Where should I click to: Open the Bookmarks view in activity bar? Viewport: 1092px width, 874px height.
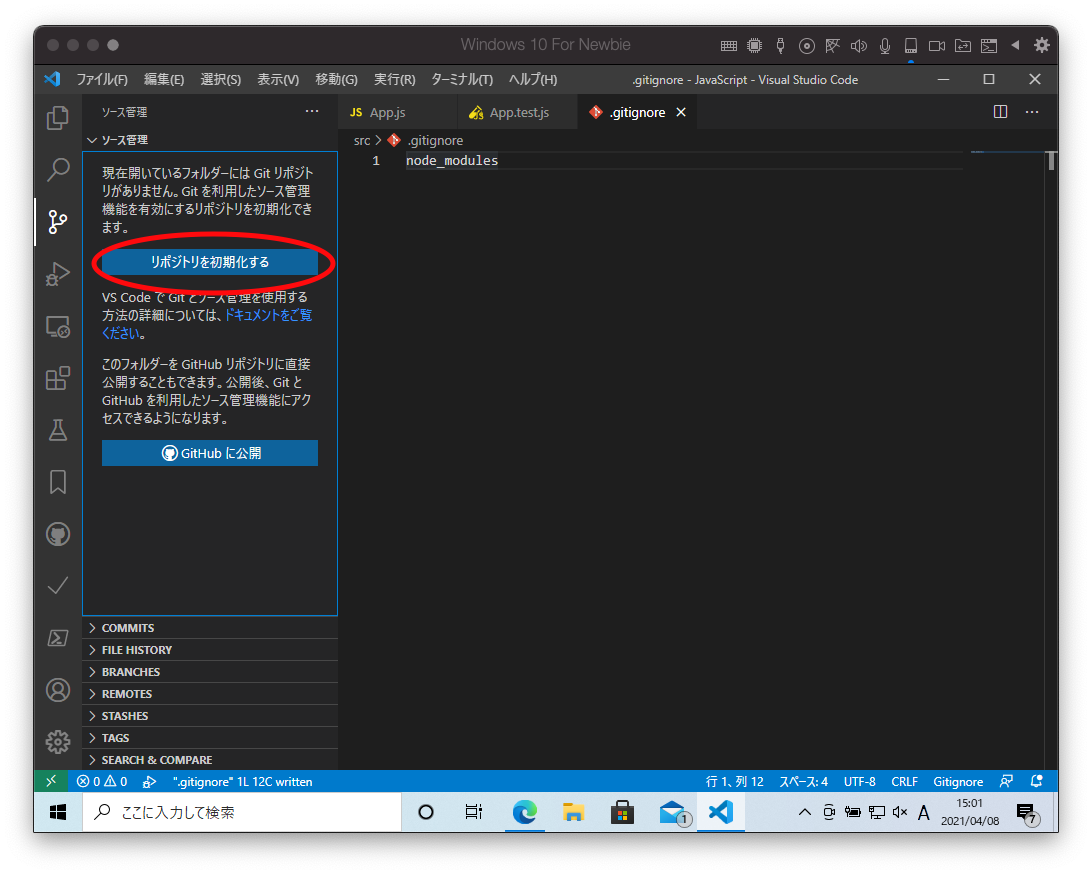[x=58, y=482]
